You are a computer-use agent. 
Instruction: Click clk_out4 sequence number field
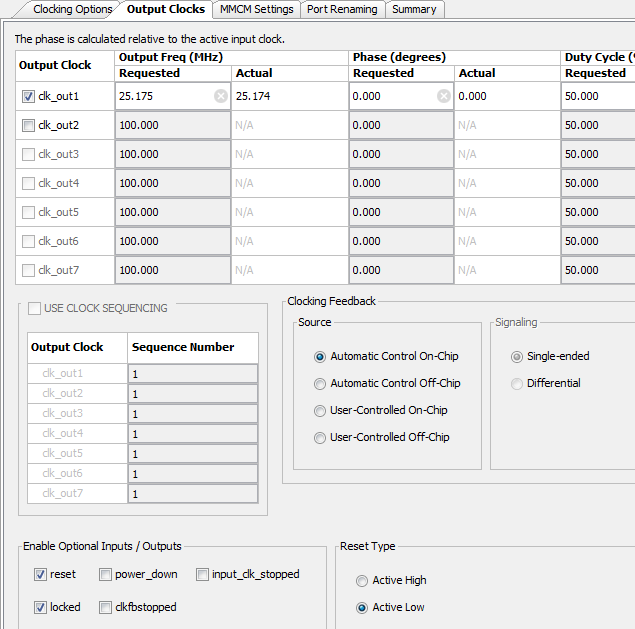coord(193,434)
